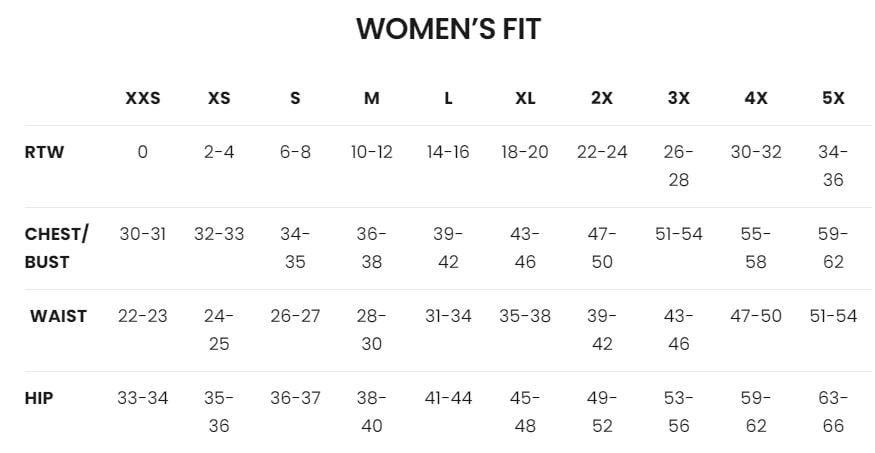This screenshot has width=875, height=453.
Task: Select the XS size column header
Action: pos(219,98)
